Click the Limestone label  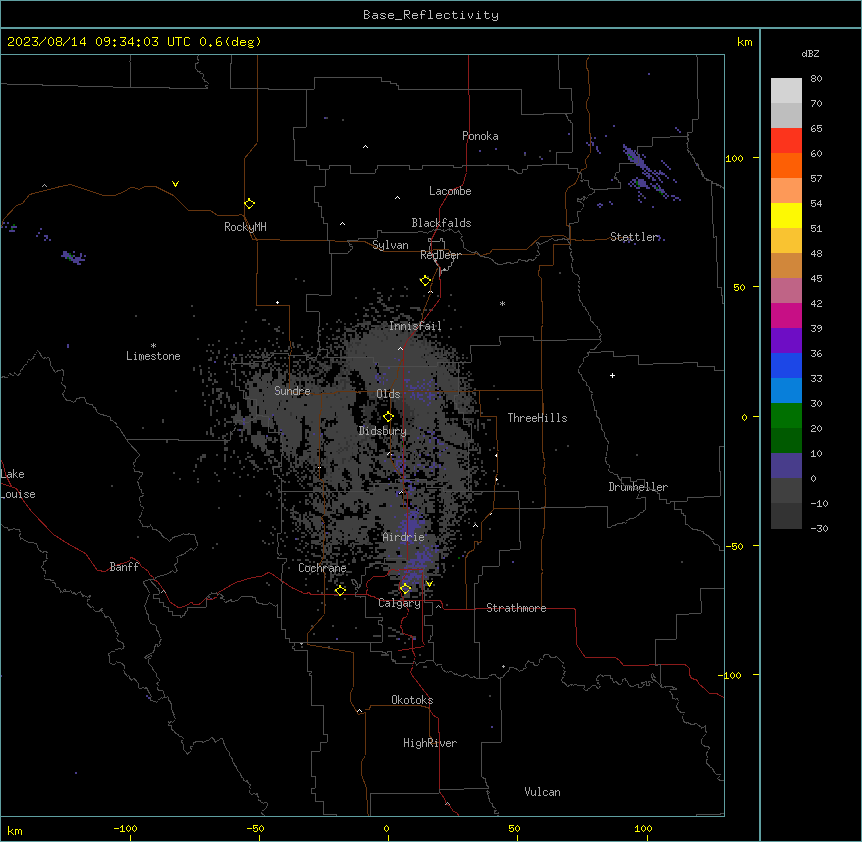click(x=153, y=356)
